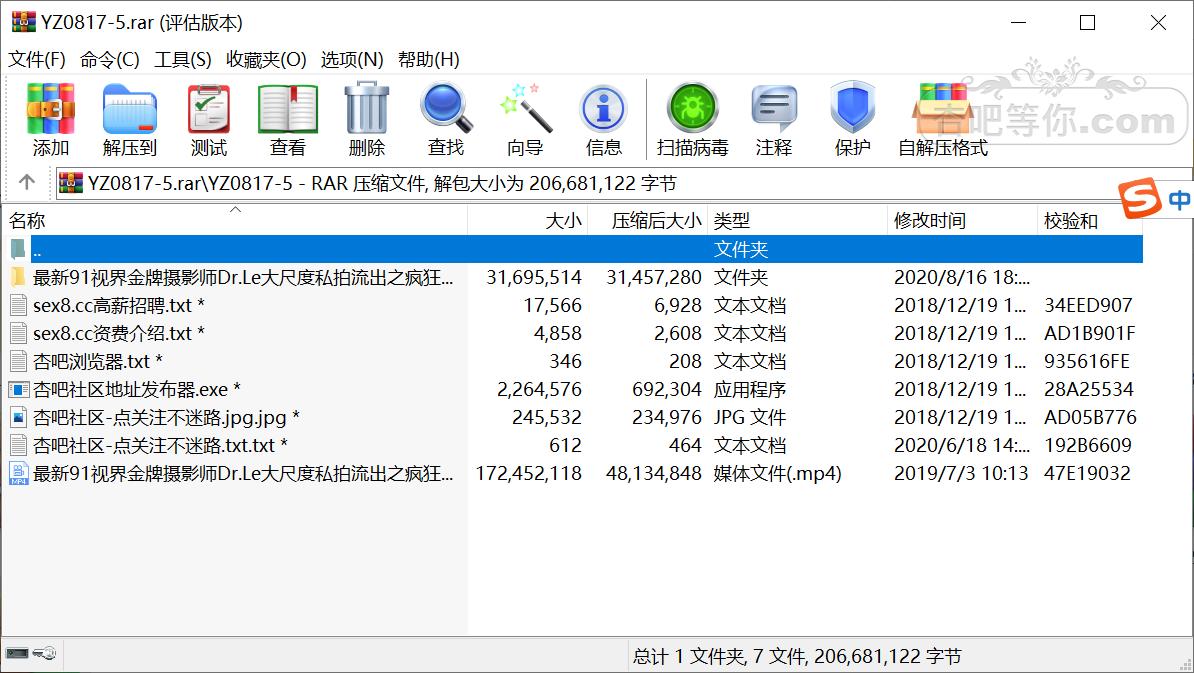Go up one level with arrow button
The height and width of the screenshot is (673, 1194).
pyautogui.click(x=27, y=183)
